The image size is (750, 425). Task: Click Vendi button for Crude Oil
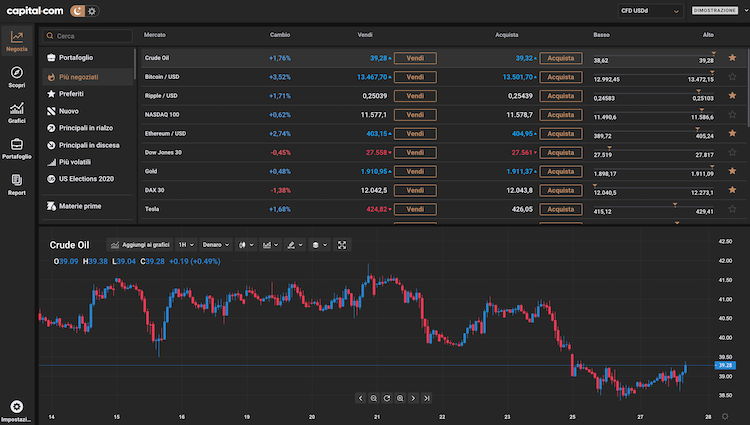pos(415,58)
